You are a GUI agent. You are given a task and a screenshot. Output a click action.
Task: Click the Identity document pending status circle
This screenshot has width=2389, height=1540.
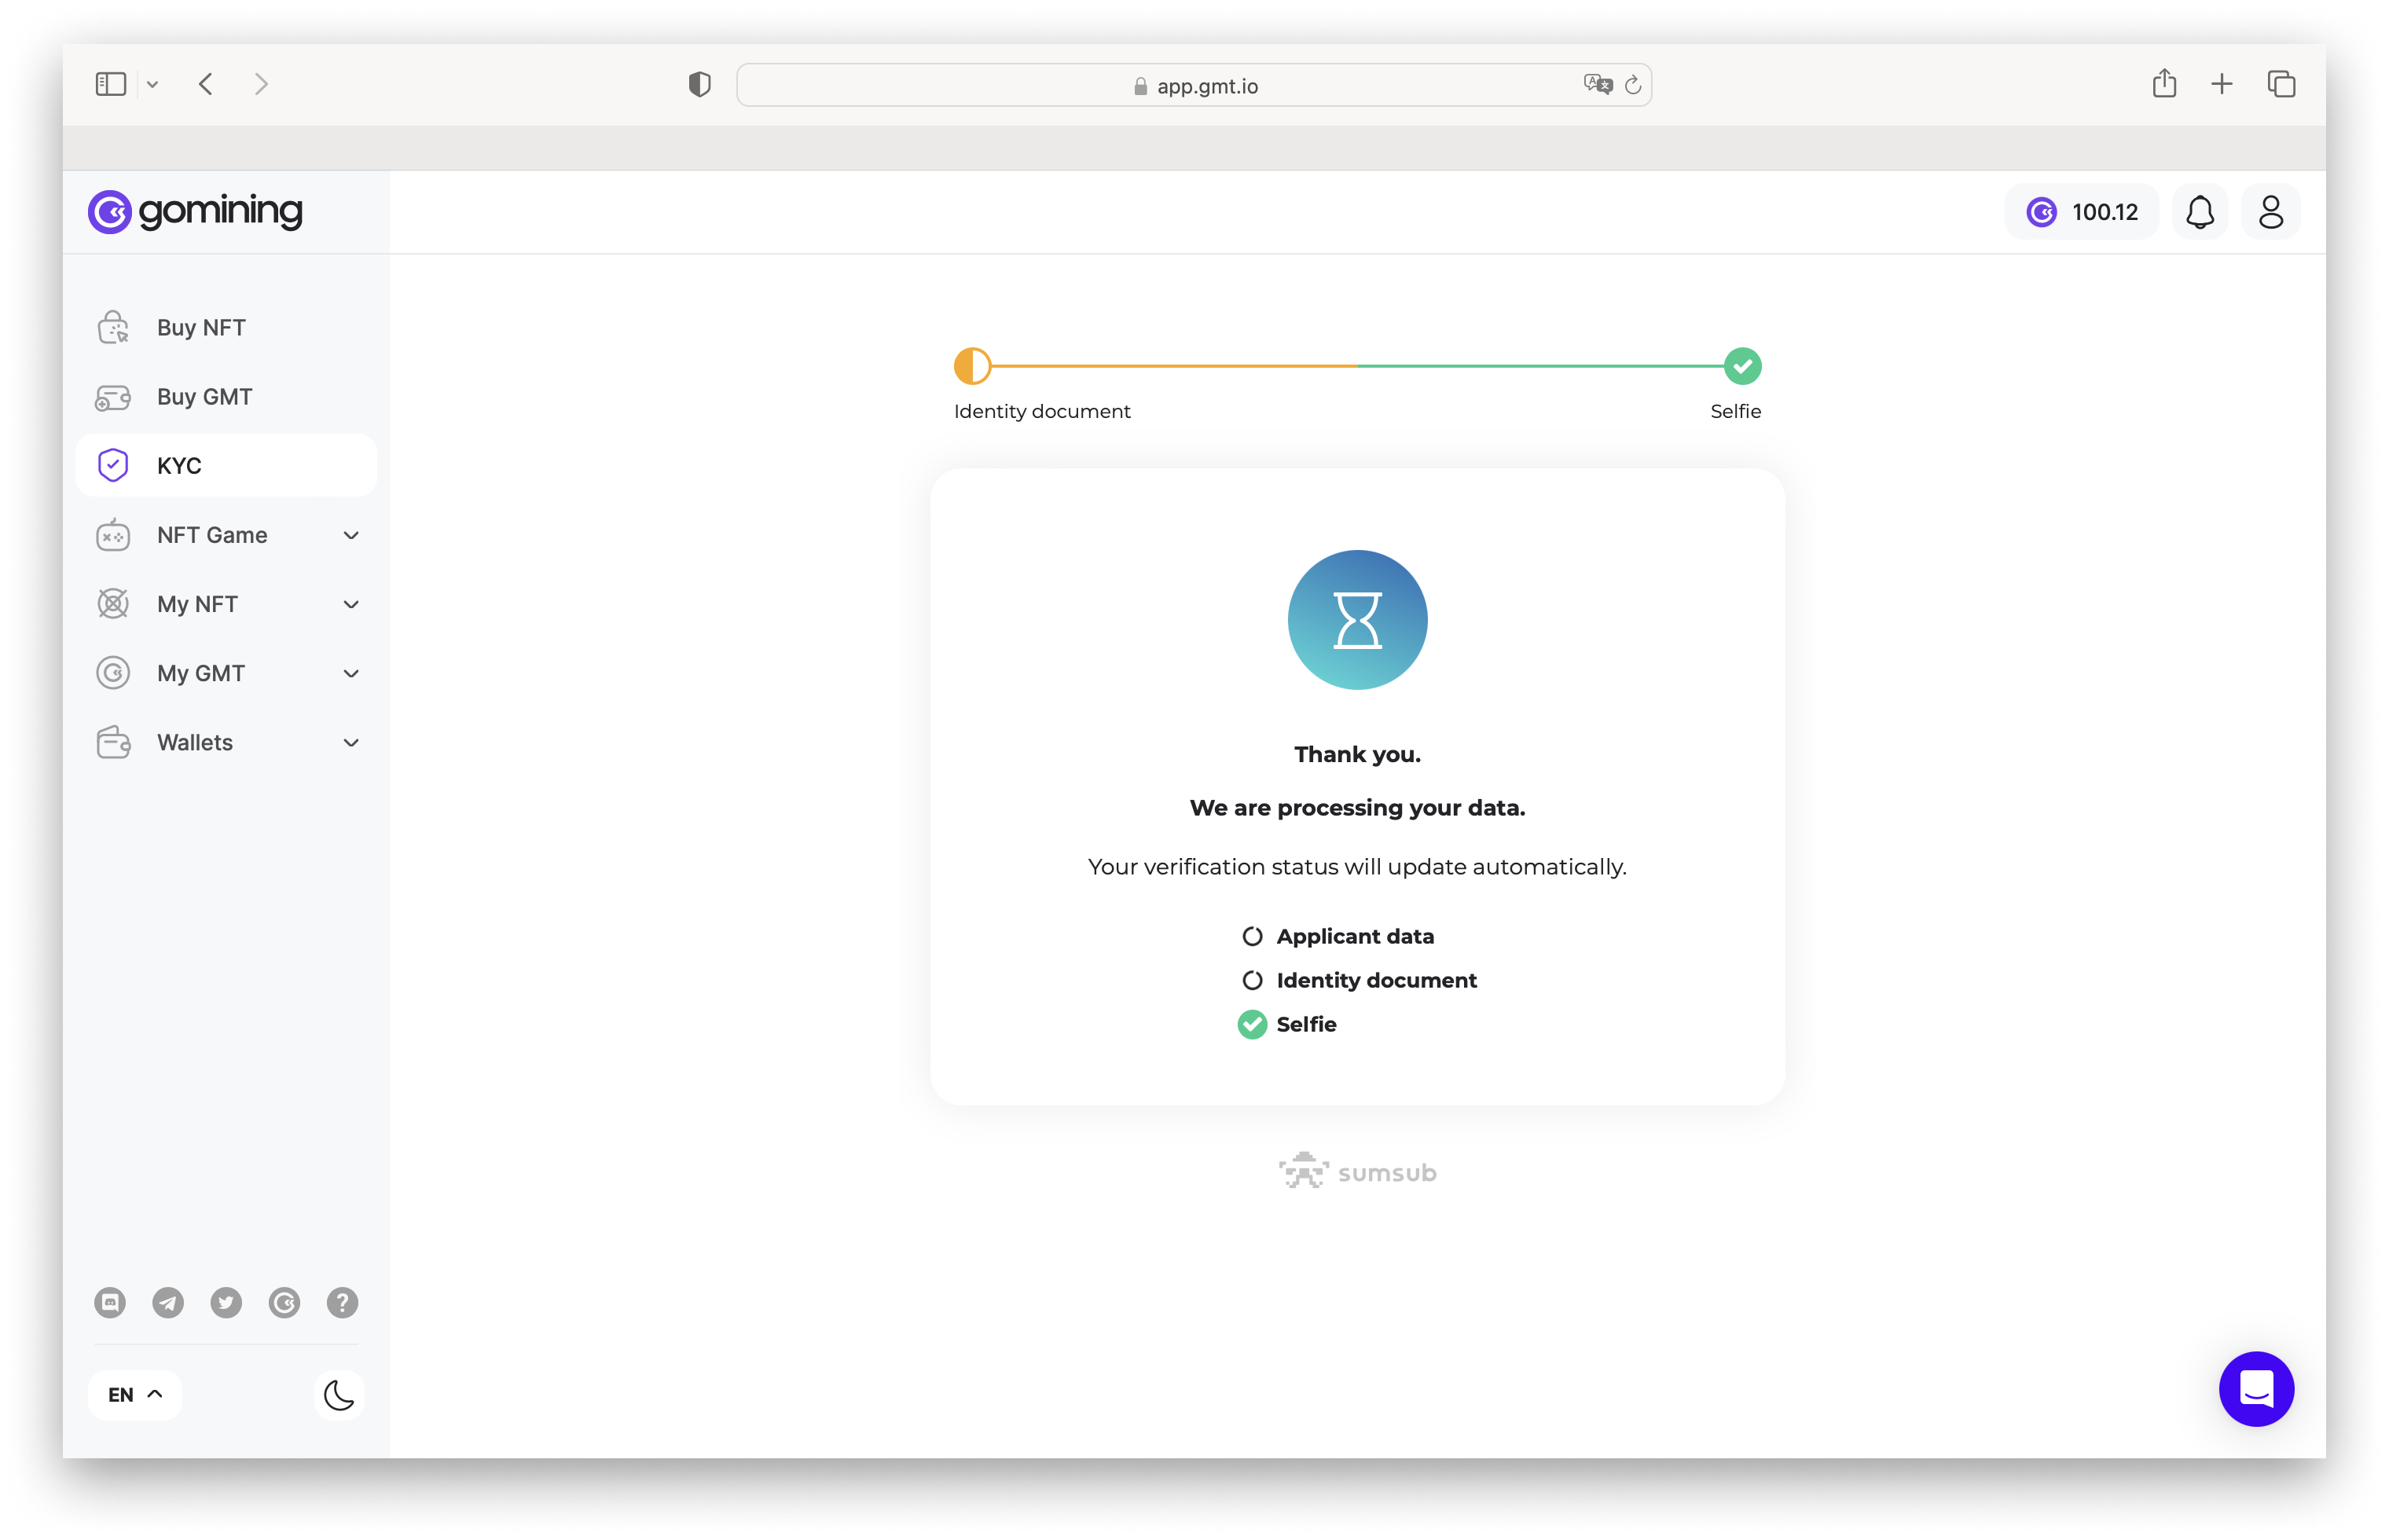(x=1252, y=980)
